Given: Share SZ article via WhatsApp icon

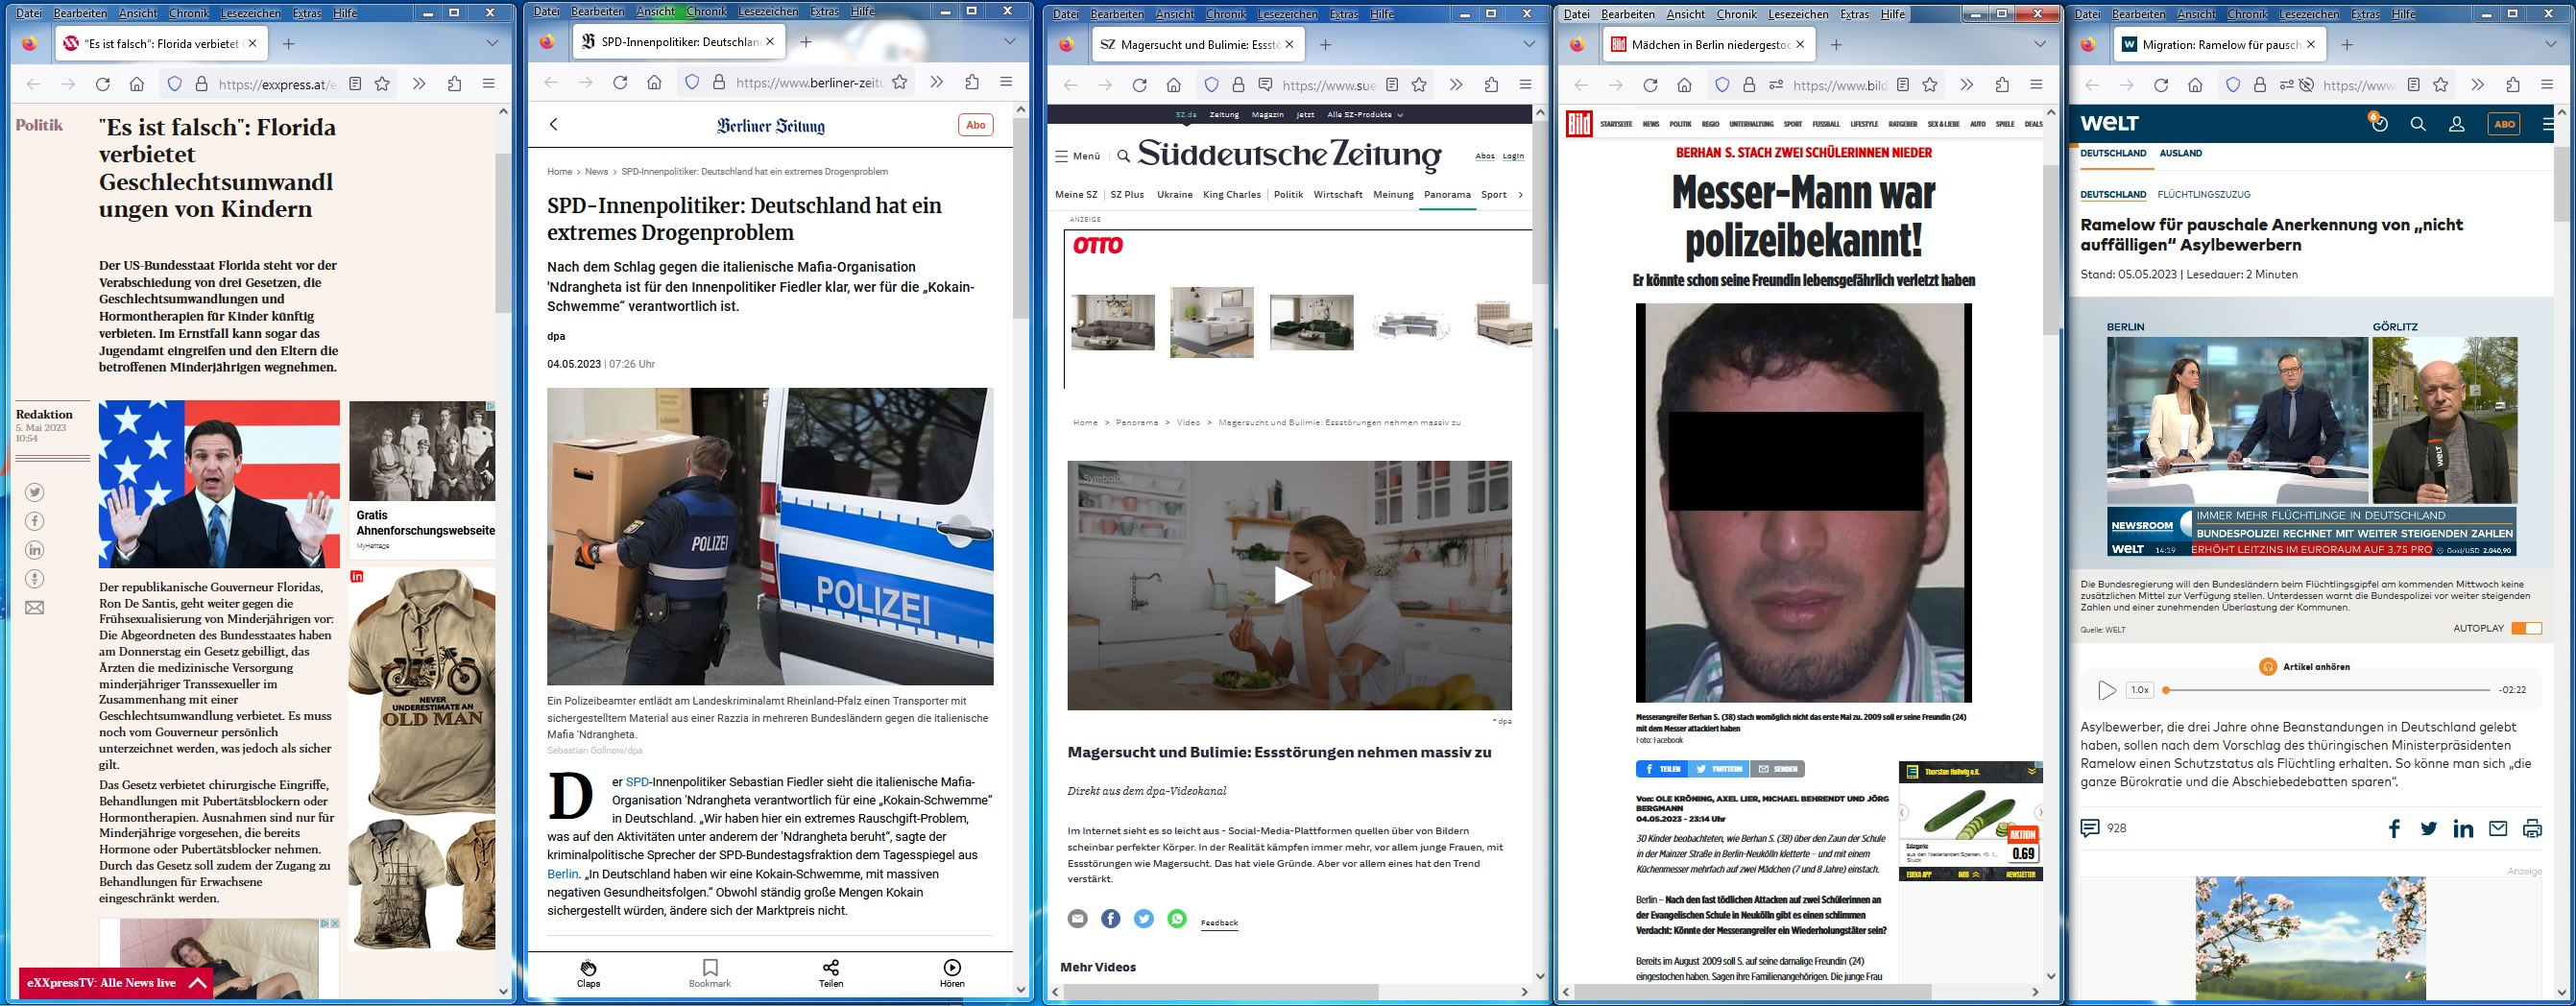Looking at the screenshot, I should tap(1177, 919).
